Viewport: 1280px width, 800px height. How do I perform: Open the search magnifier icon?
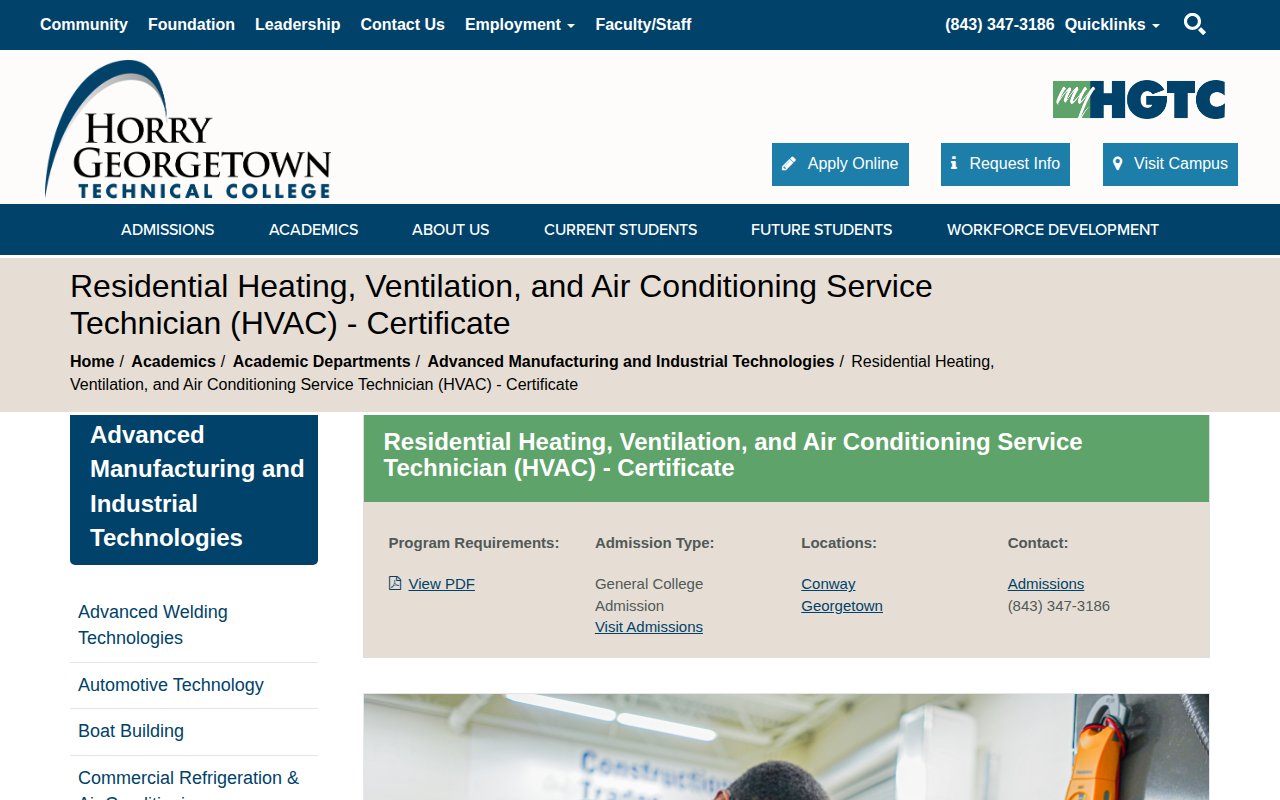pos(1194,24)
